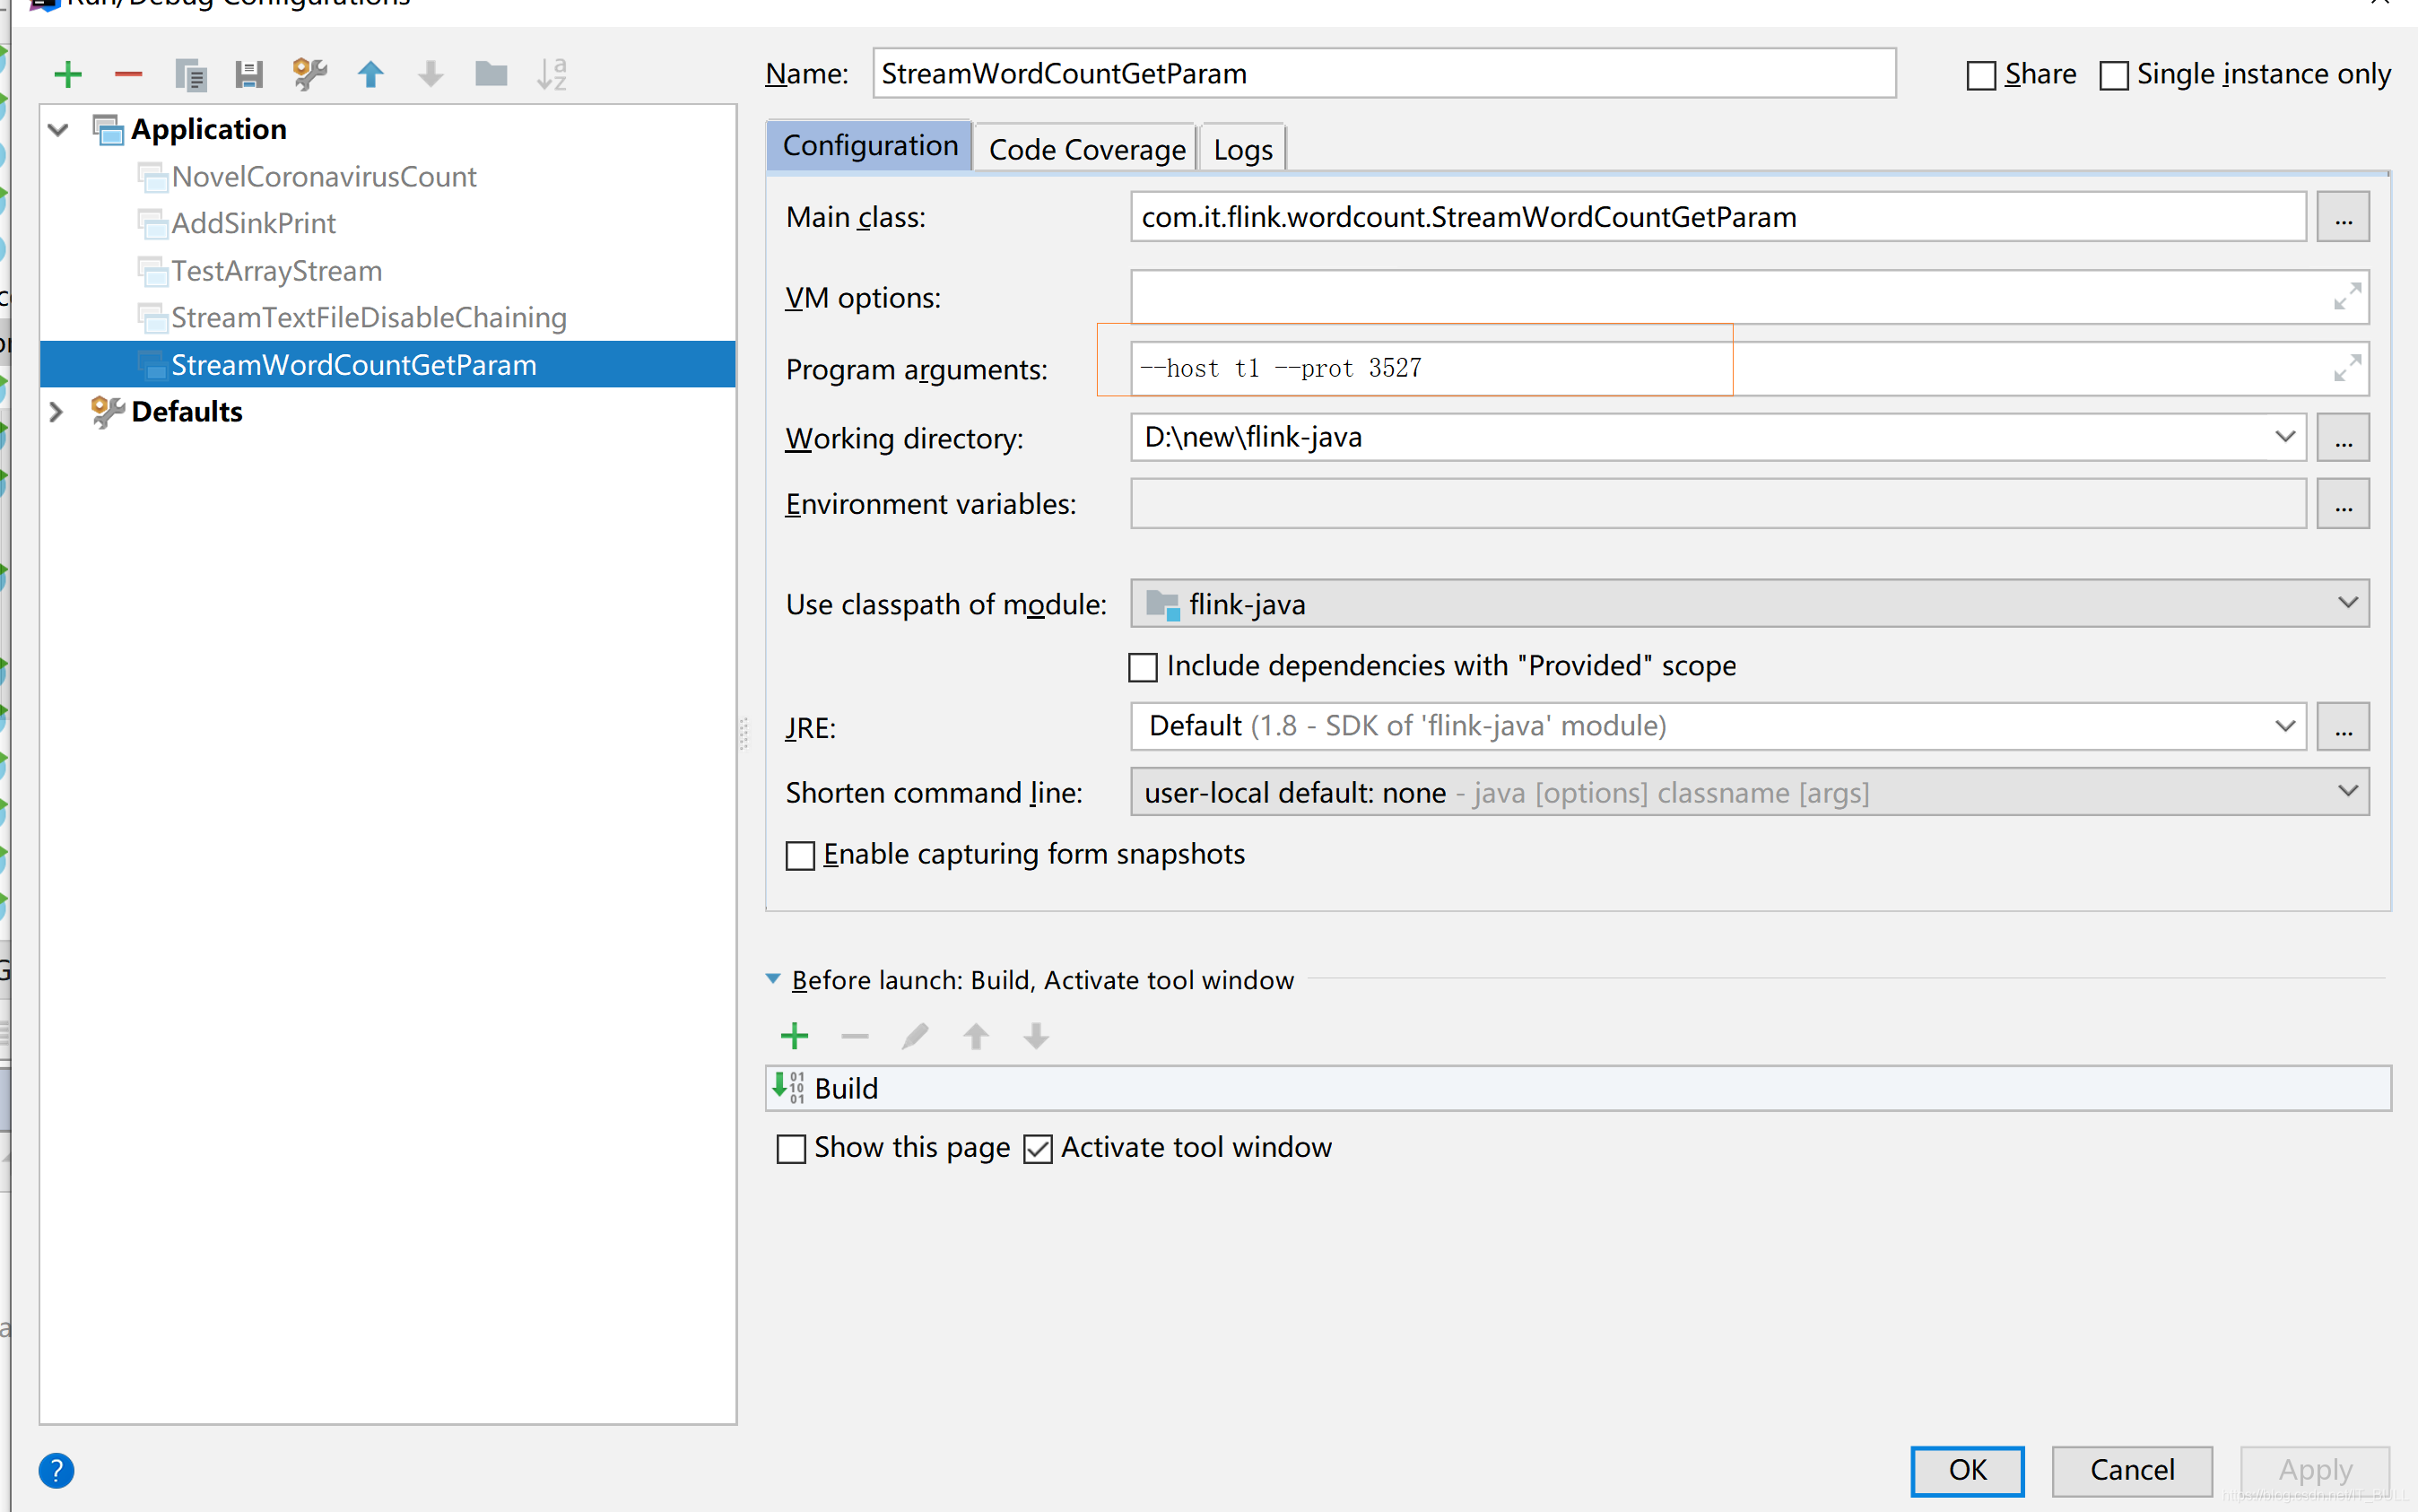Add a new configuration with green plus
Screen dimensions: 2418x1512
pos(68,74)
